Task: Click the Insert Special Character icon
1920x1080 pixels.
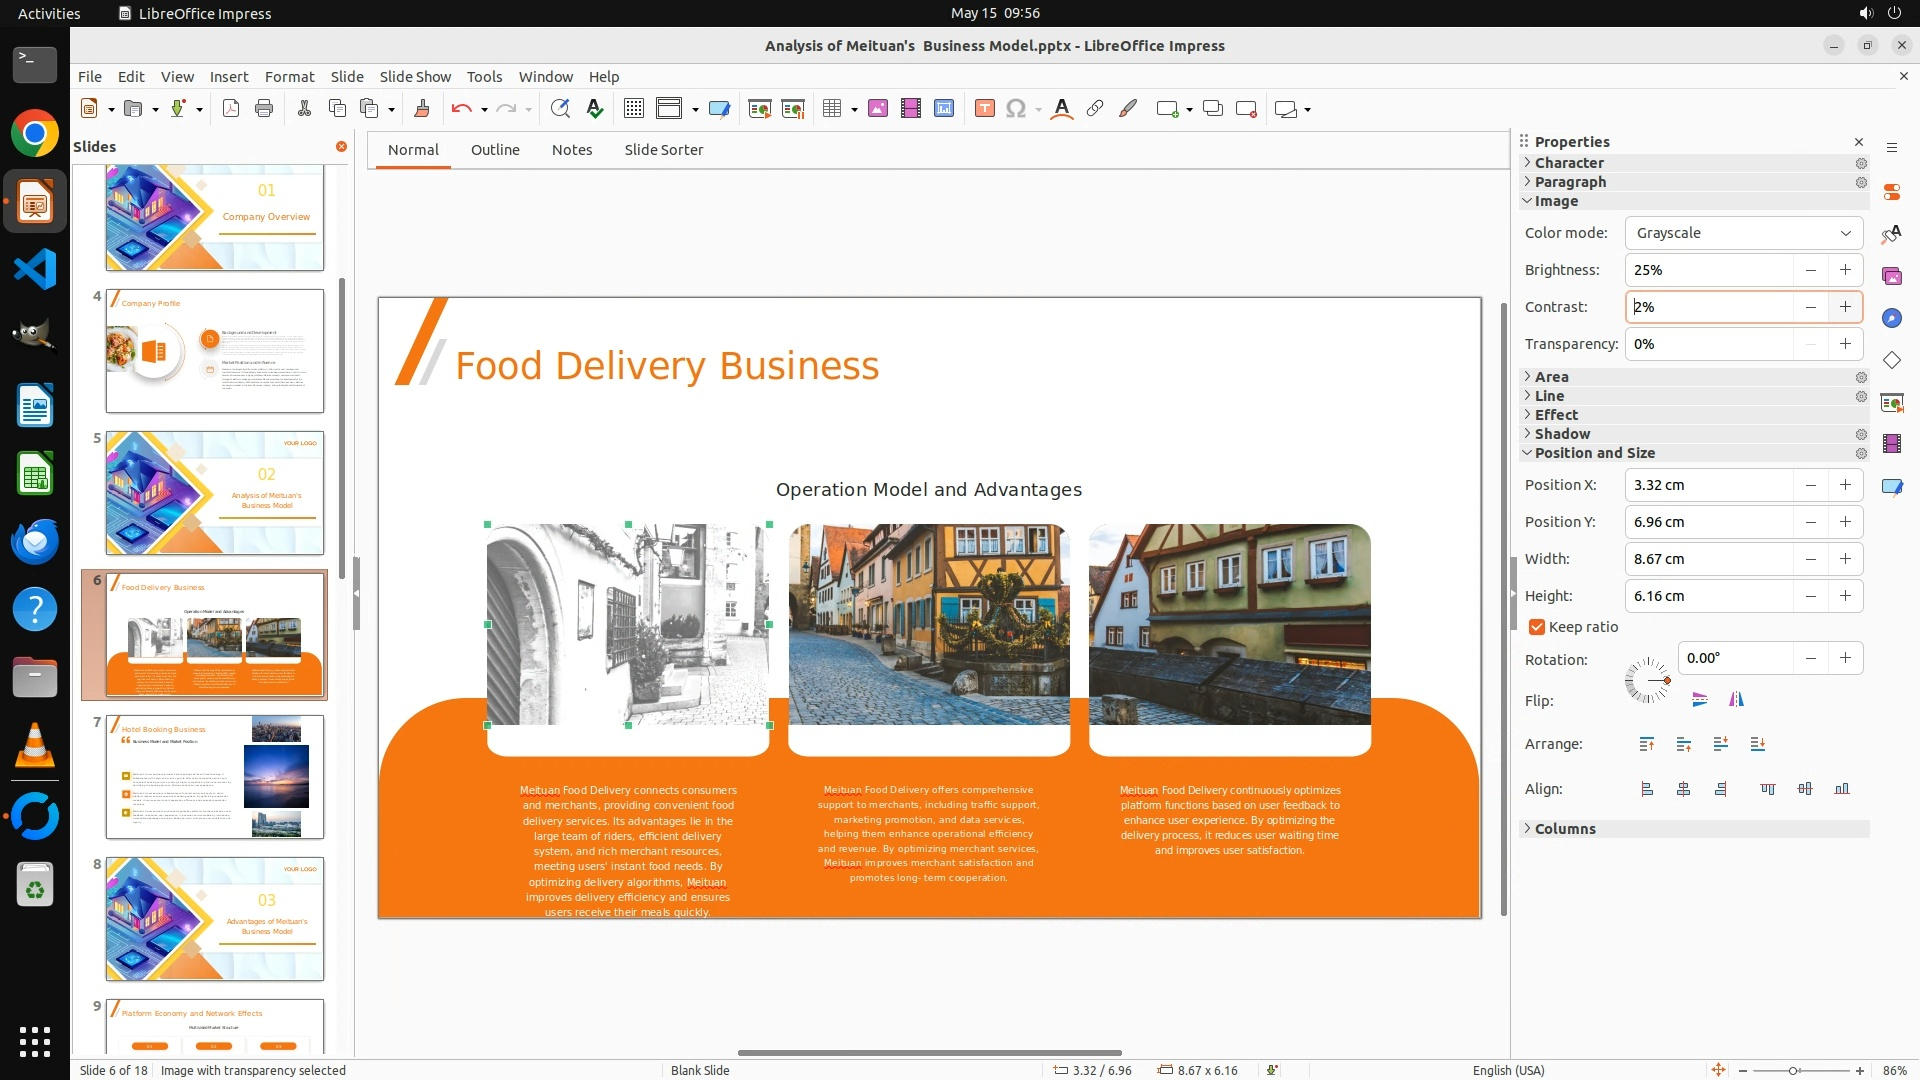Action: [x=1016, y=109]
